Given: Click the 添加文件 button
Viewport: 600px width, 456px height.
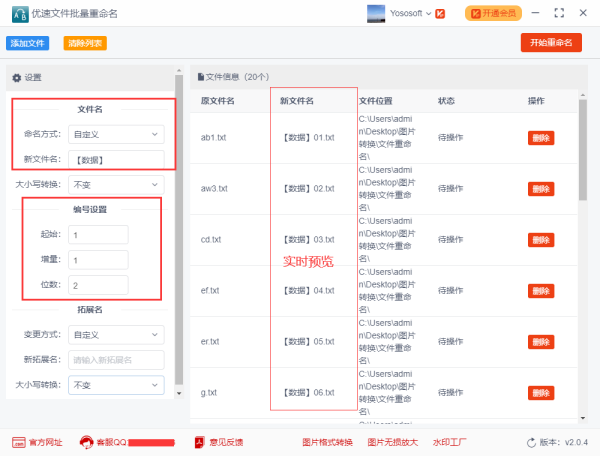Looking at the screenshot, I should click(28, 43).
